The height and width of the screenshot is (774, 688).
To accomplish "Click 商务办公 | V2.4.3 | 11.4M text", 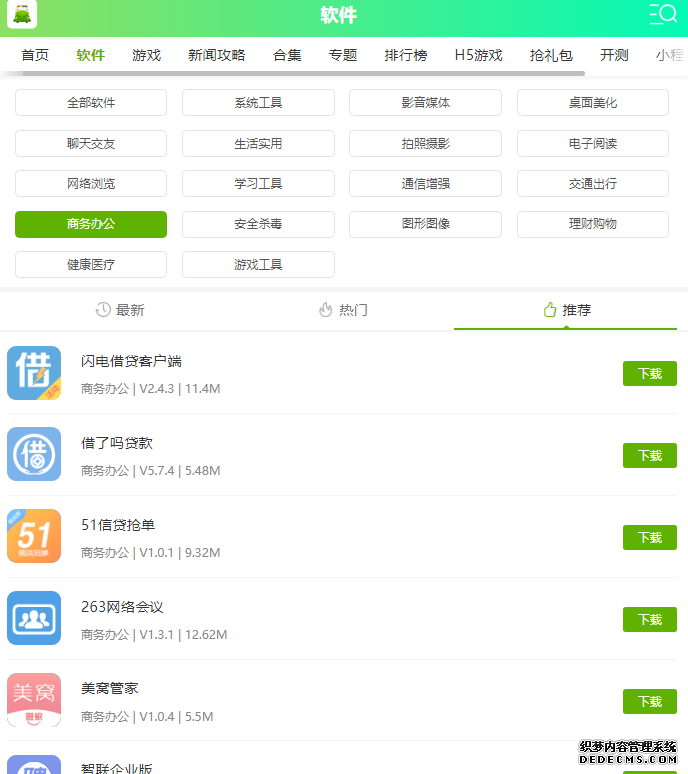I will click(151, 389).
